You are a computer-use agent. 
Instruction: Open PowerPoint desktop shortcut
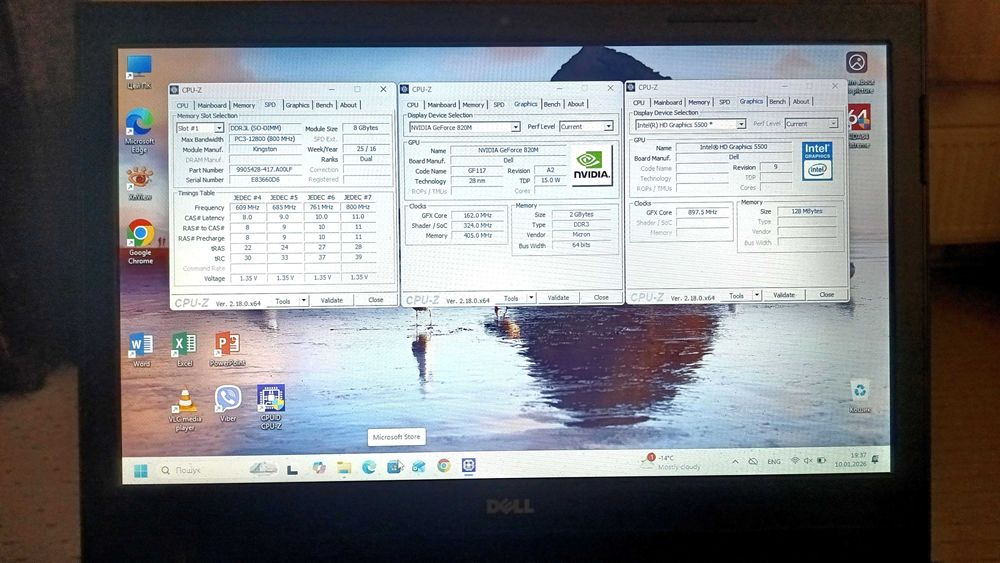click(227, 349)
